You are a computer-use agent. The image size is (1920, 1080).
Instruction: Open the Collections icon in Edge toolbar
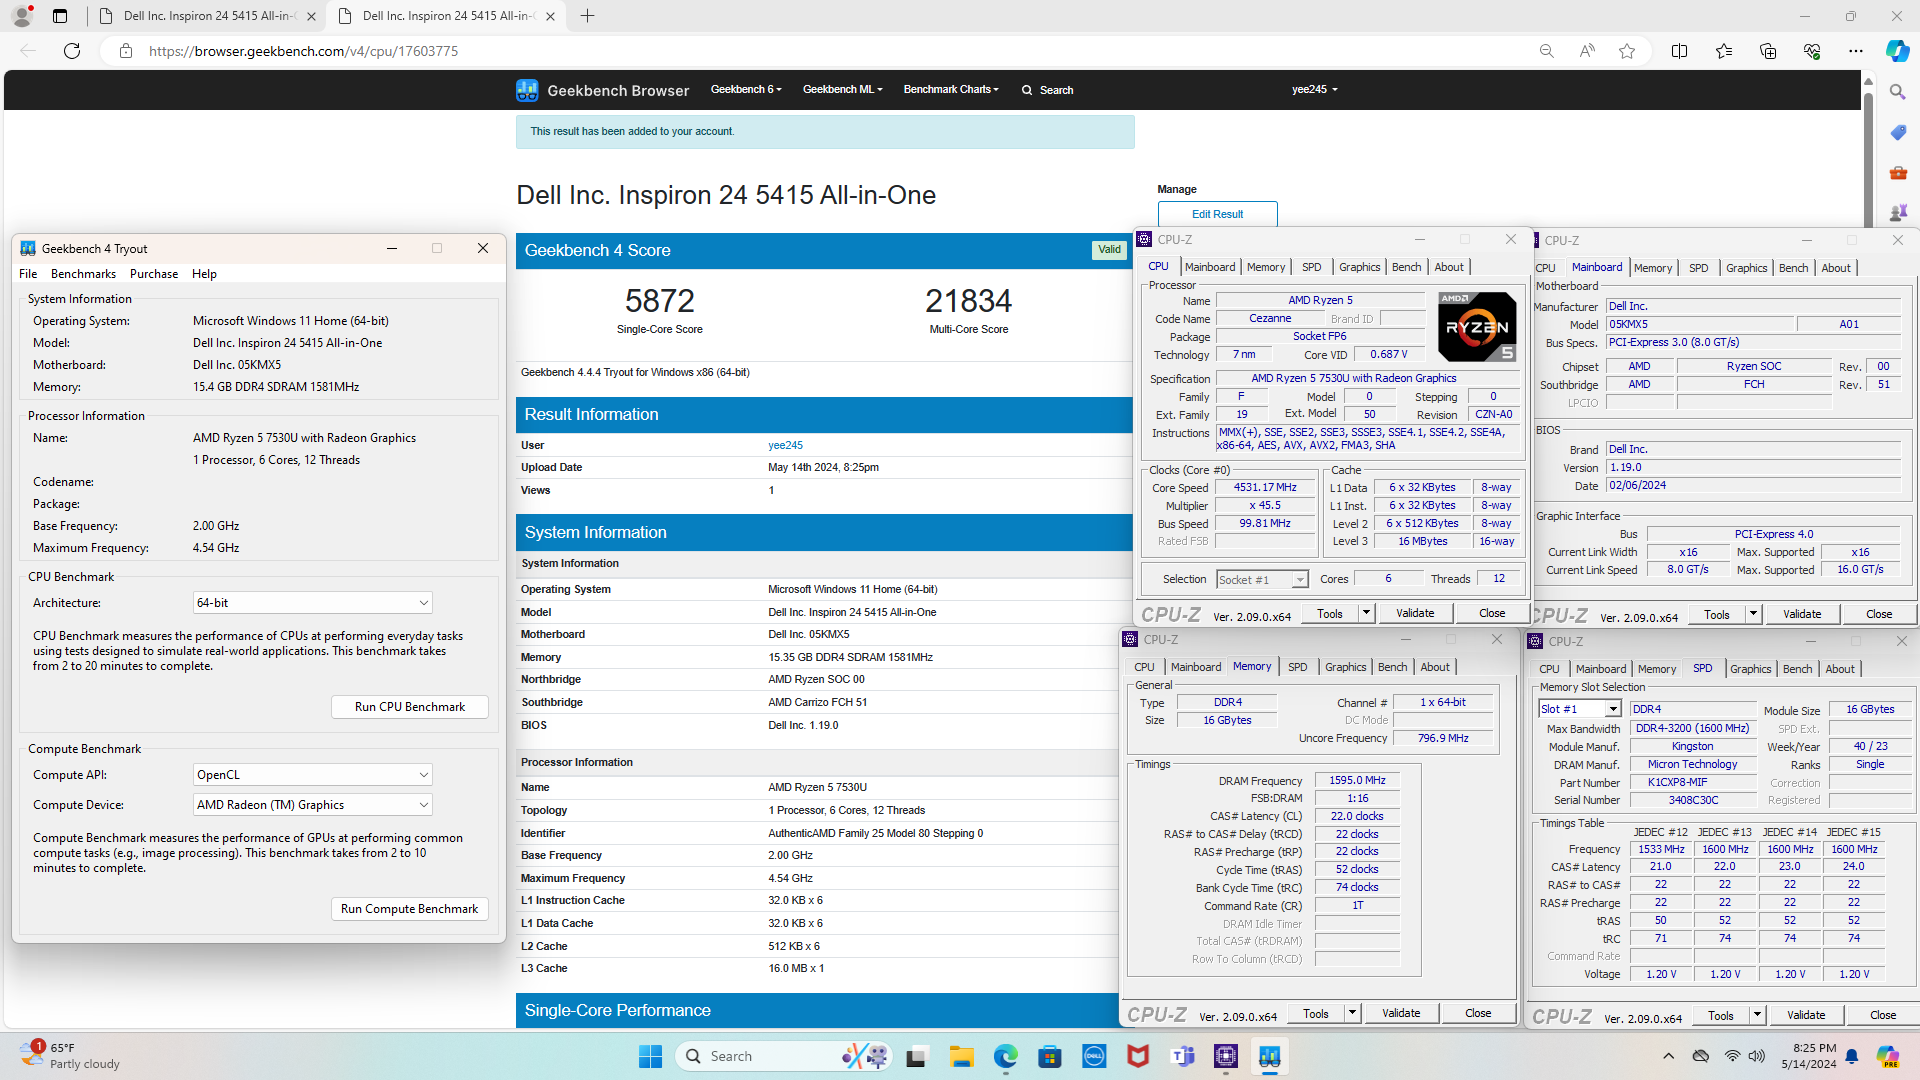[x=1768, y=51]
